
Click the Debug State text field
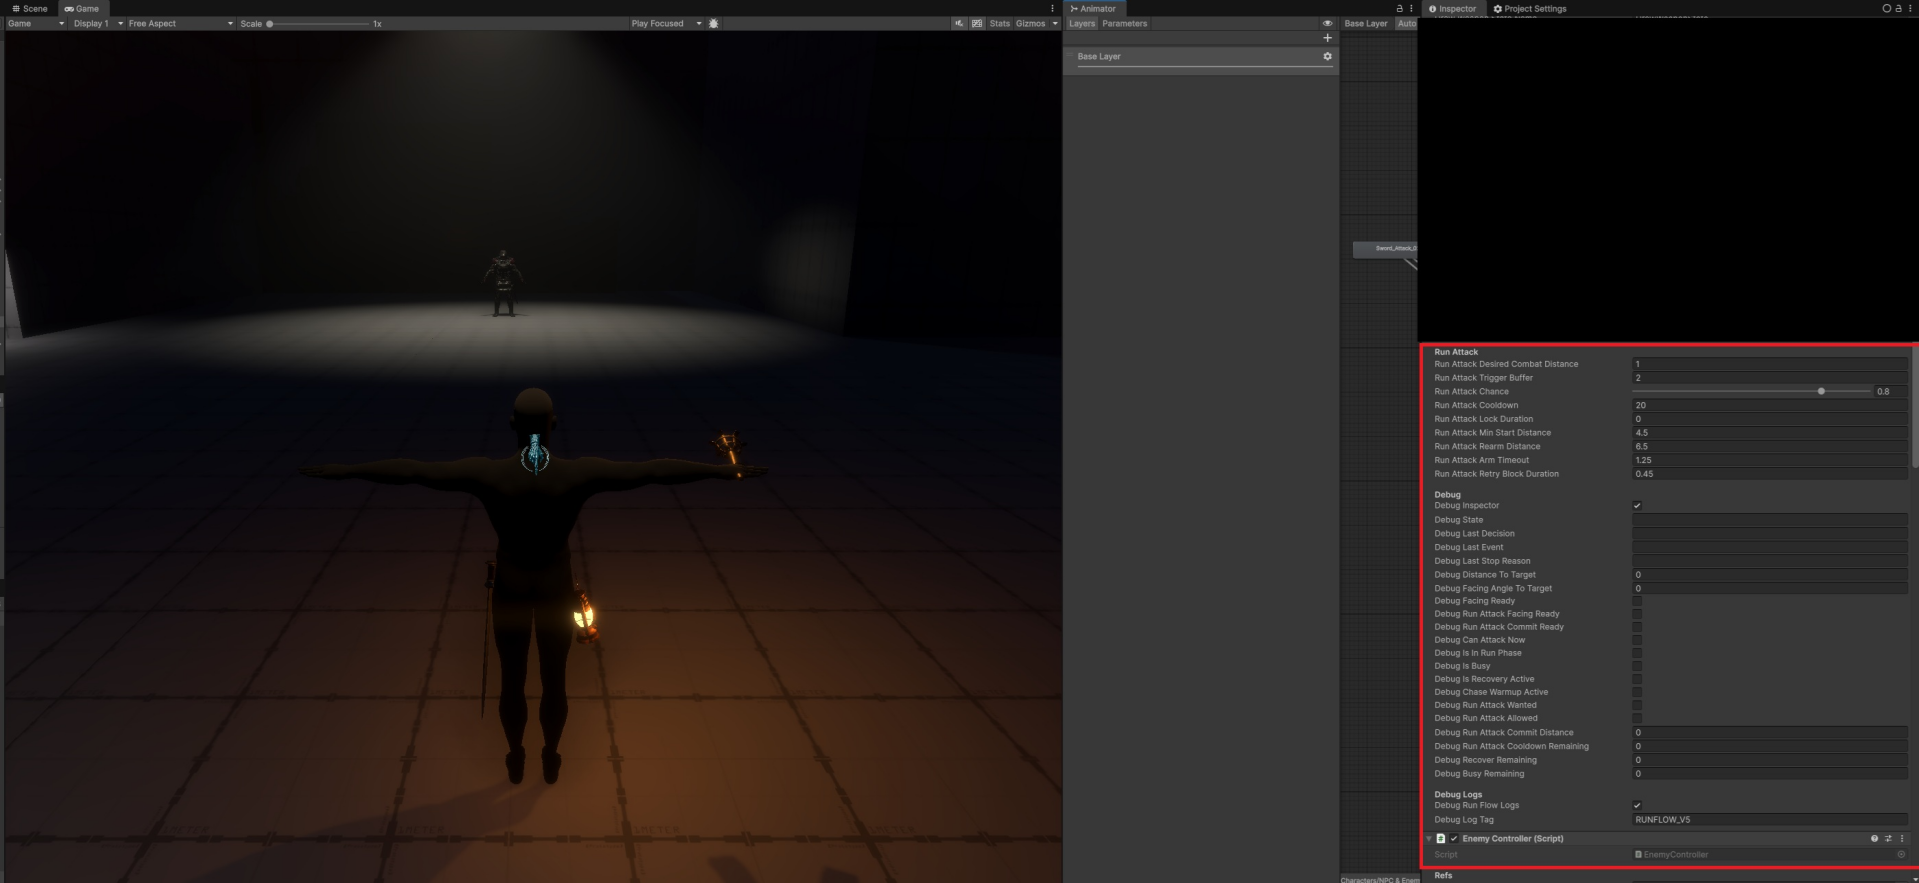tap(1769, 520)
